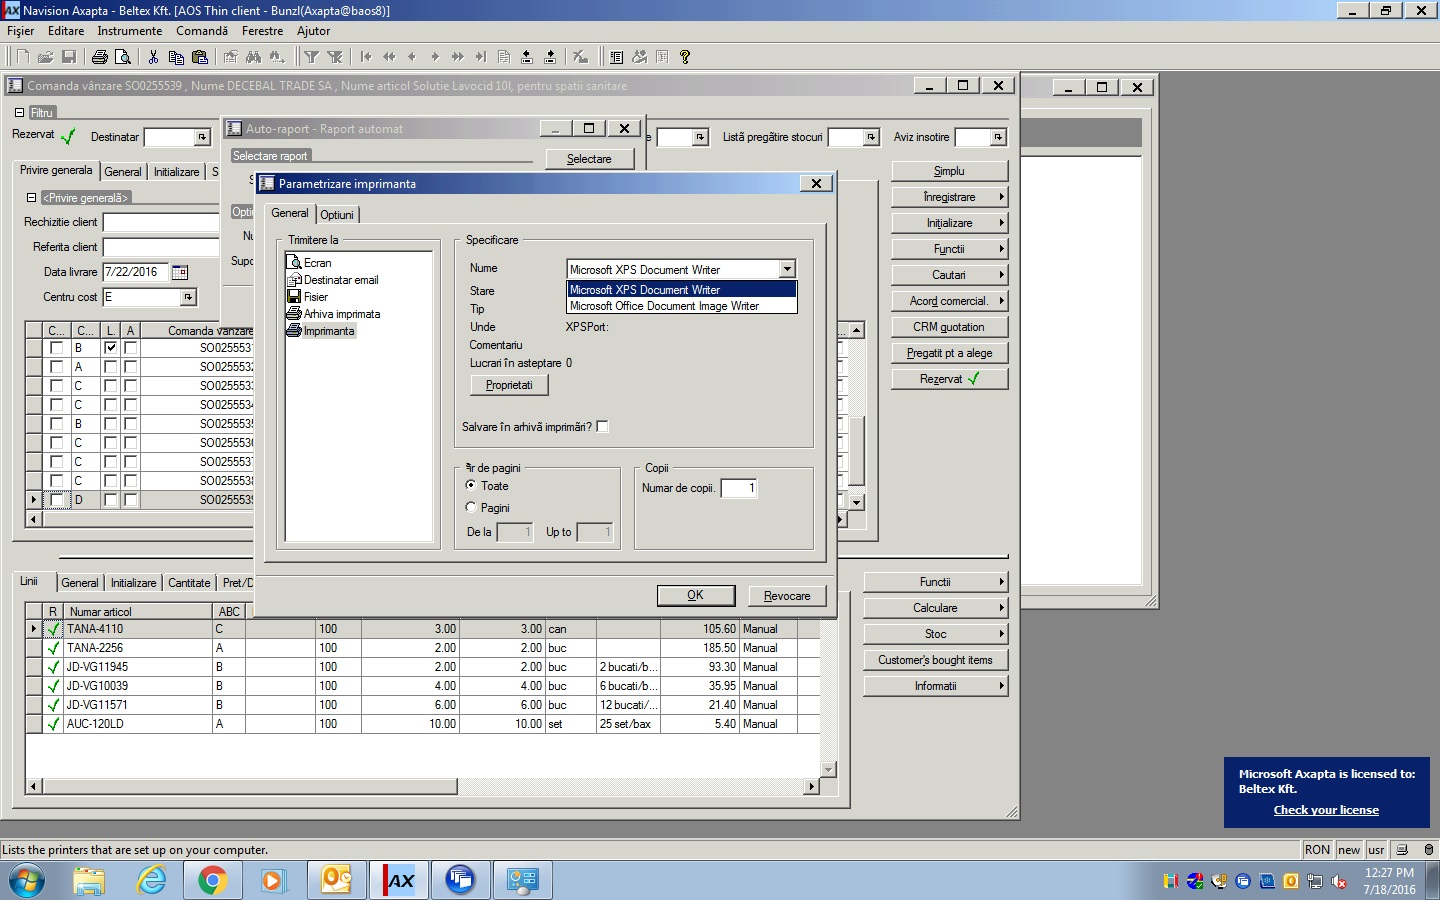Screen dimensions: 1440x900
Task: Click the Proprietati button
Action: click(x=509, y=385)
